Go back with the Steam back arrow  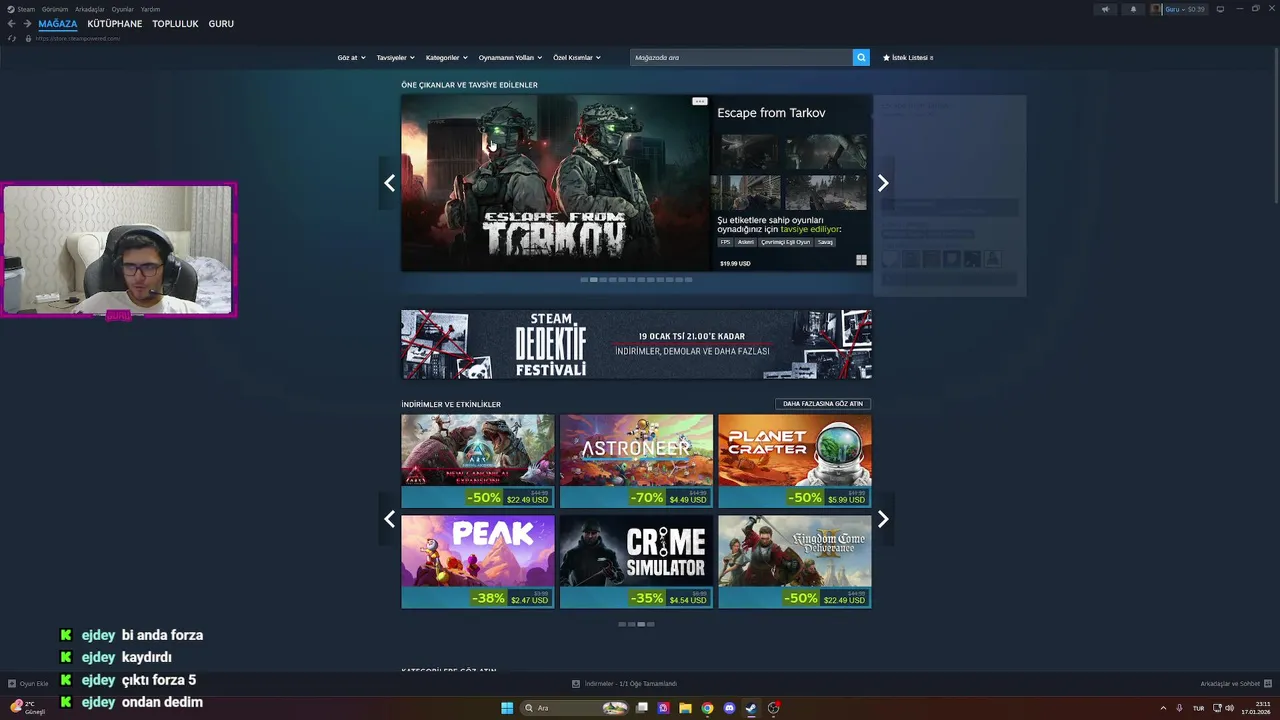pyautogui.click(x=12, y=24)
